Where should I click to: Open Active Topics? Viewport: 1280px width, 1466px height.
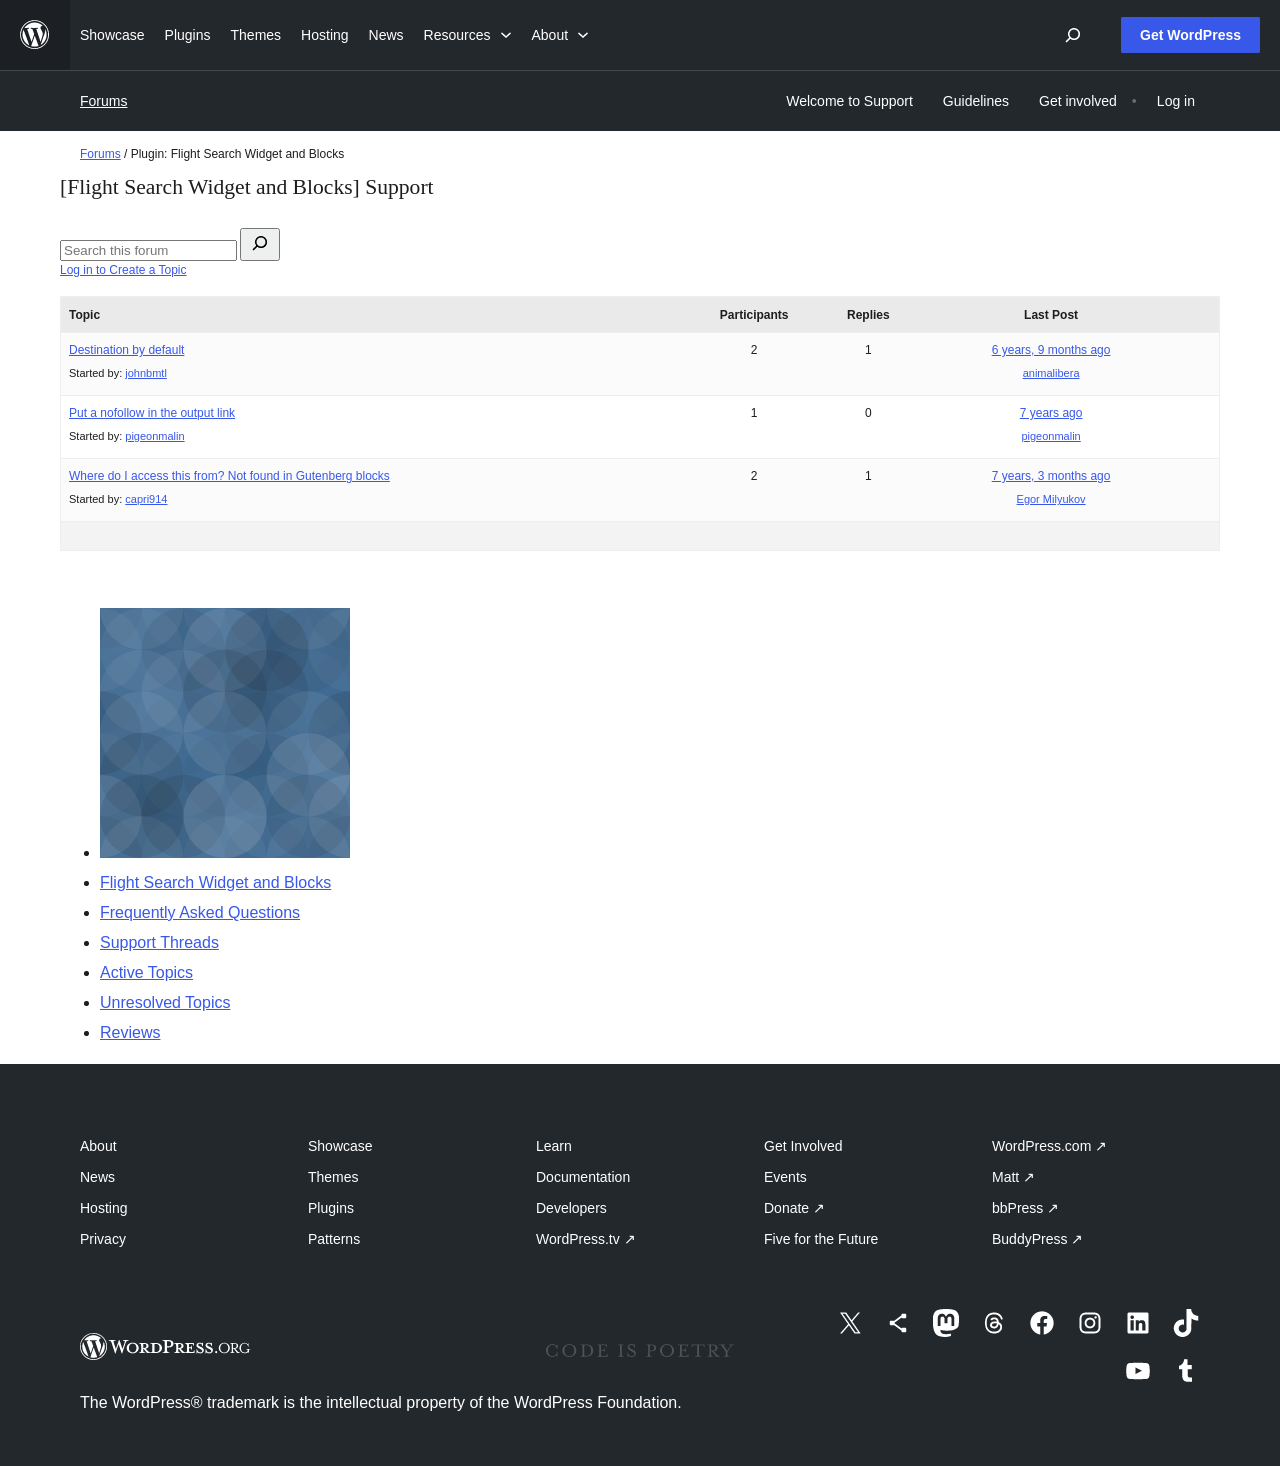coord(146,972)
